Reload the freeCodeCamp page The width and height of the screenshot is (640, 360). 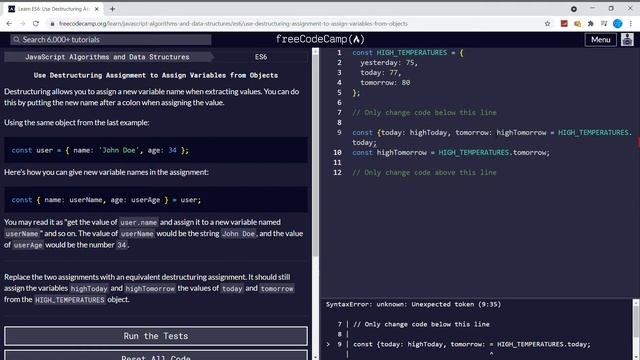point(36,24)
